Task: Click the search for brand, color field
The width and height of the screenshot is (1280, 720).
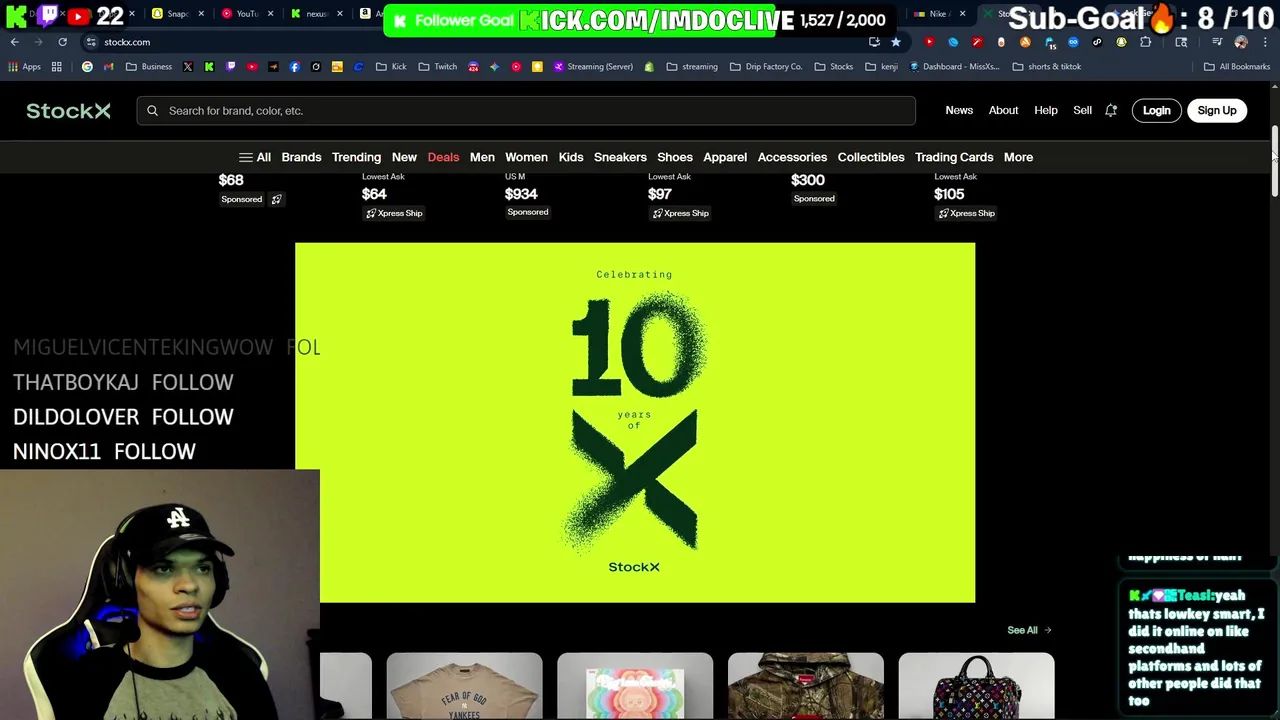Action: coord(526,111)
